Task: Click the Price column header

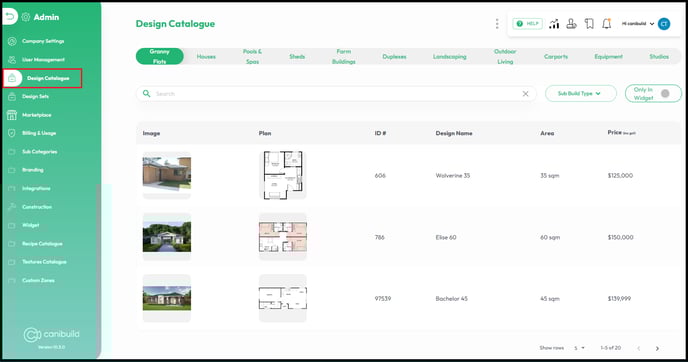Action: tap(621, 133)
